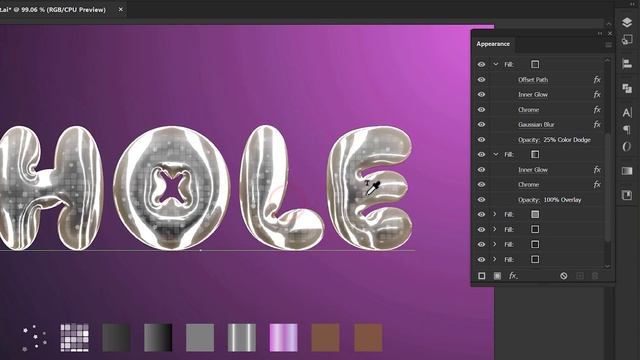The width and height of the screenshot is (640, 360).
Task: Collapse the Appearance panel with the double arrows
Action: [x=600, y=33]
